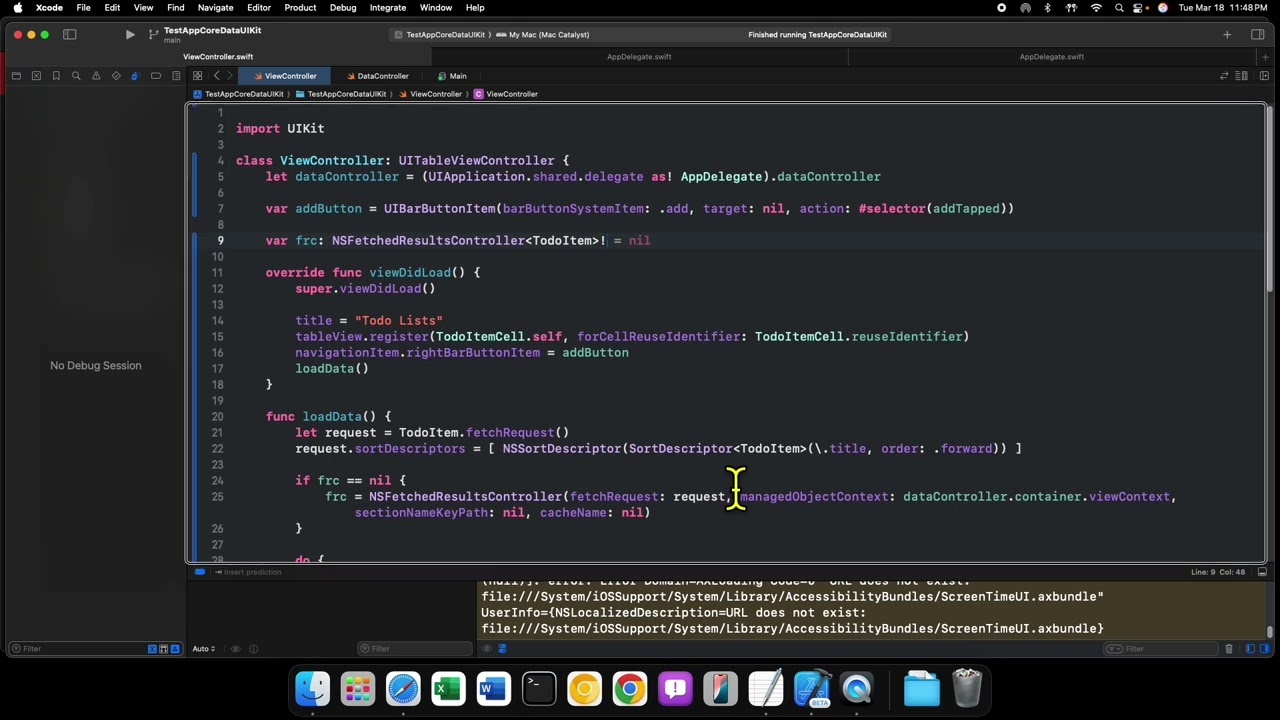Open the Xcode menu
The image size is (1280, 720).
tap(49, 8)
